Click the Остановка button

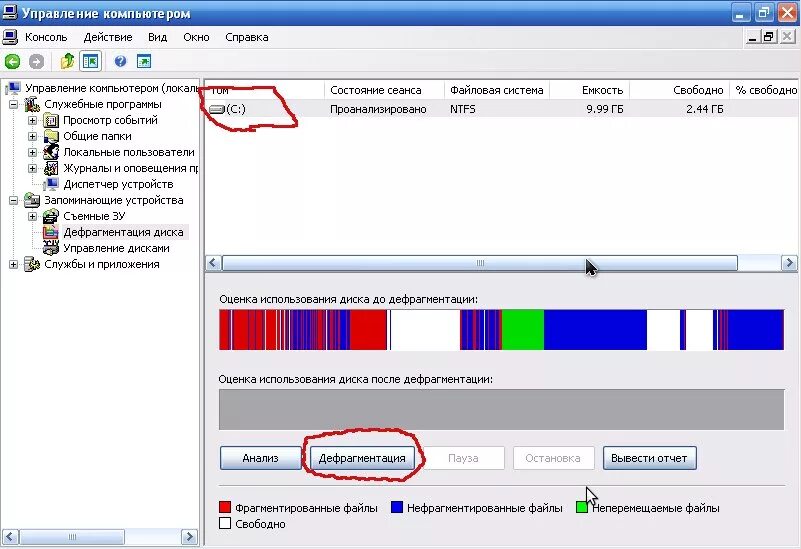(x=553, y=458)
